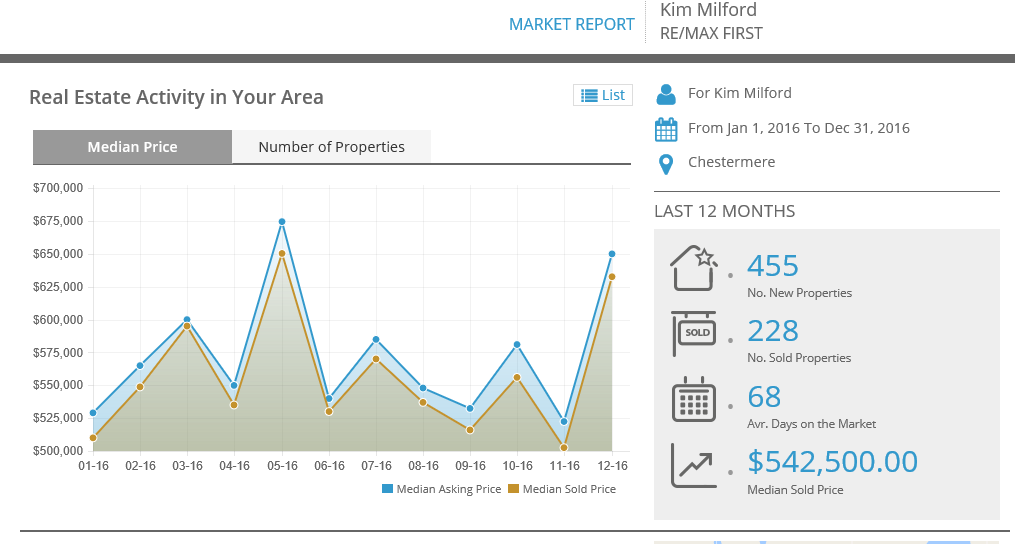Click the SOLD sign icon

coord(694,333)
